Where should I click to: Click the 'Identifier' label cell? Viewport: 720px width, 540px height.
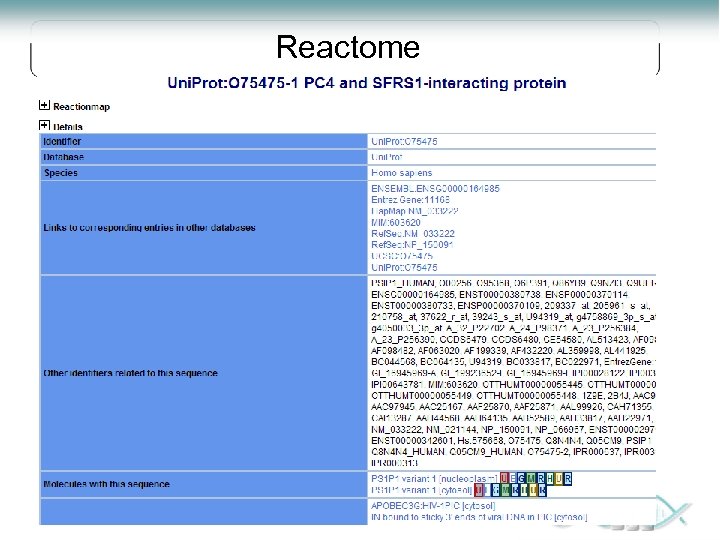click(203, 141)
